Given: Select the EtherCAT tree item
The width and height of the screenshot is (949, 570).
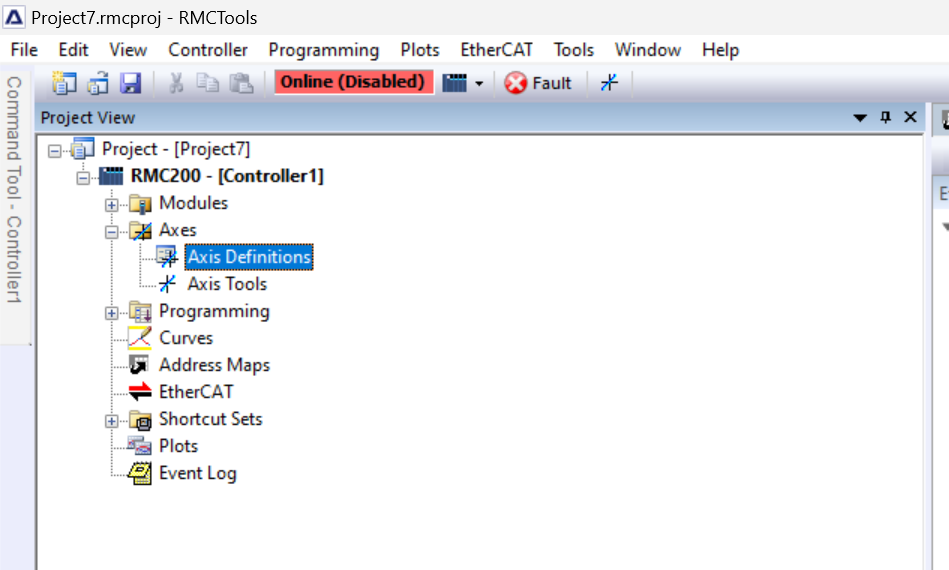Looking at the screenshot, I should tap(196, 391).
